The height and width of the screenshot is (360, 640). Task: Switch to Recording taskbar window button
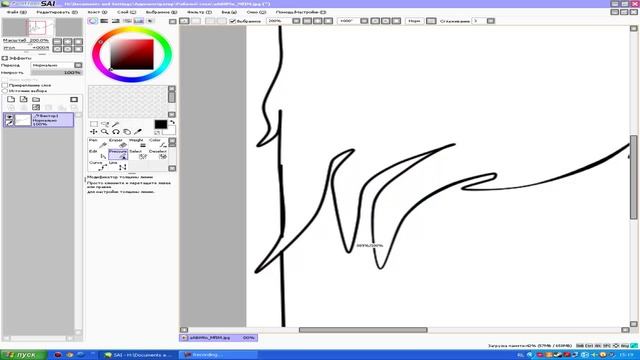tap(219, 355)
